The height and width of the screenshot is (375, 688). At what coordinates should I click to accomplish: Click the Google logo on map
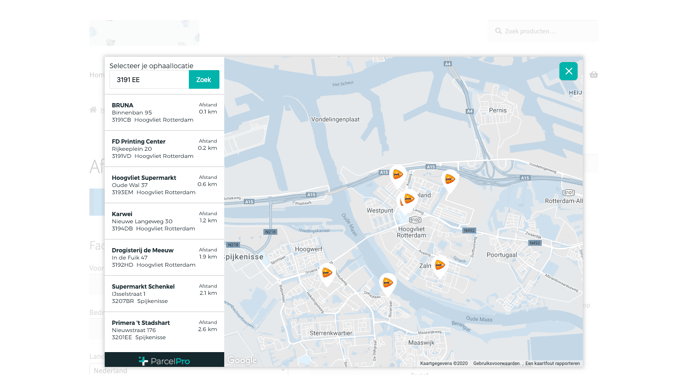242,361
